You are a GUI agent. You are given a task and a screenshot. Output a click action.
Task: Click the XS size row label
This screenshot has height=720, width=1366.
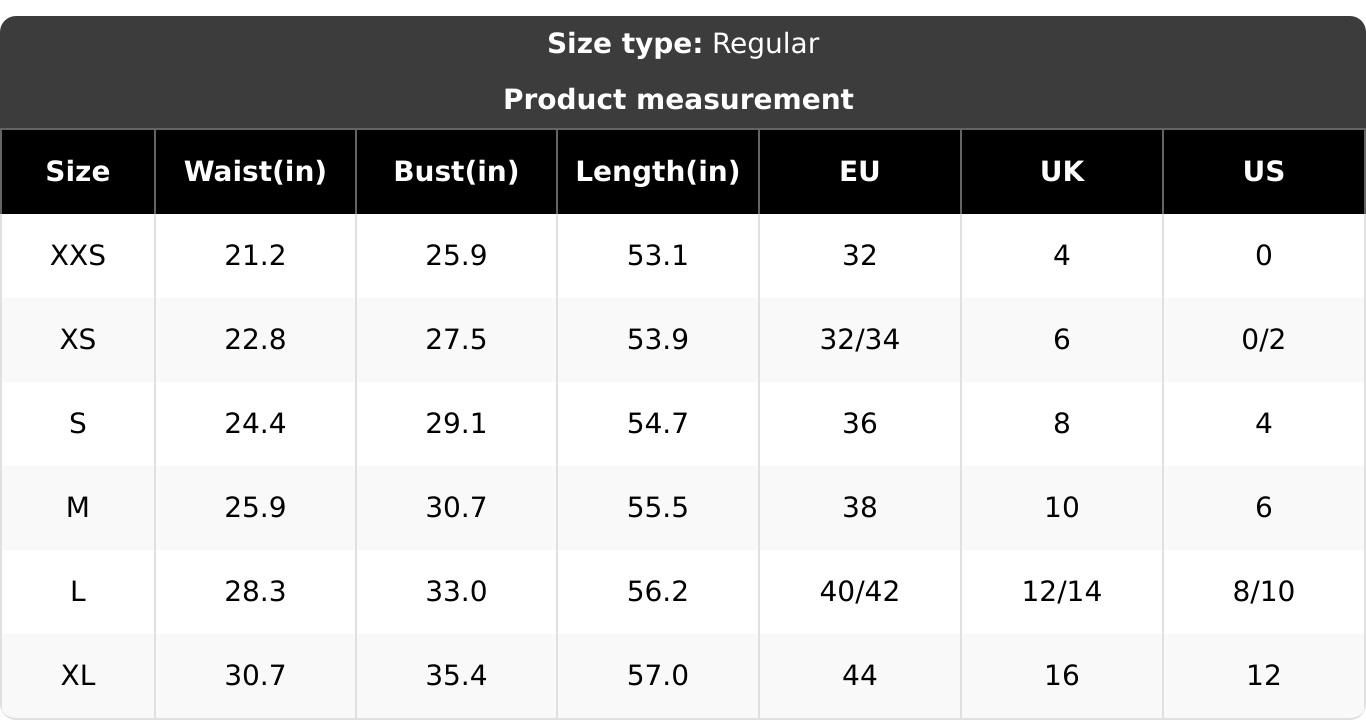78,340
